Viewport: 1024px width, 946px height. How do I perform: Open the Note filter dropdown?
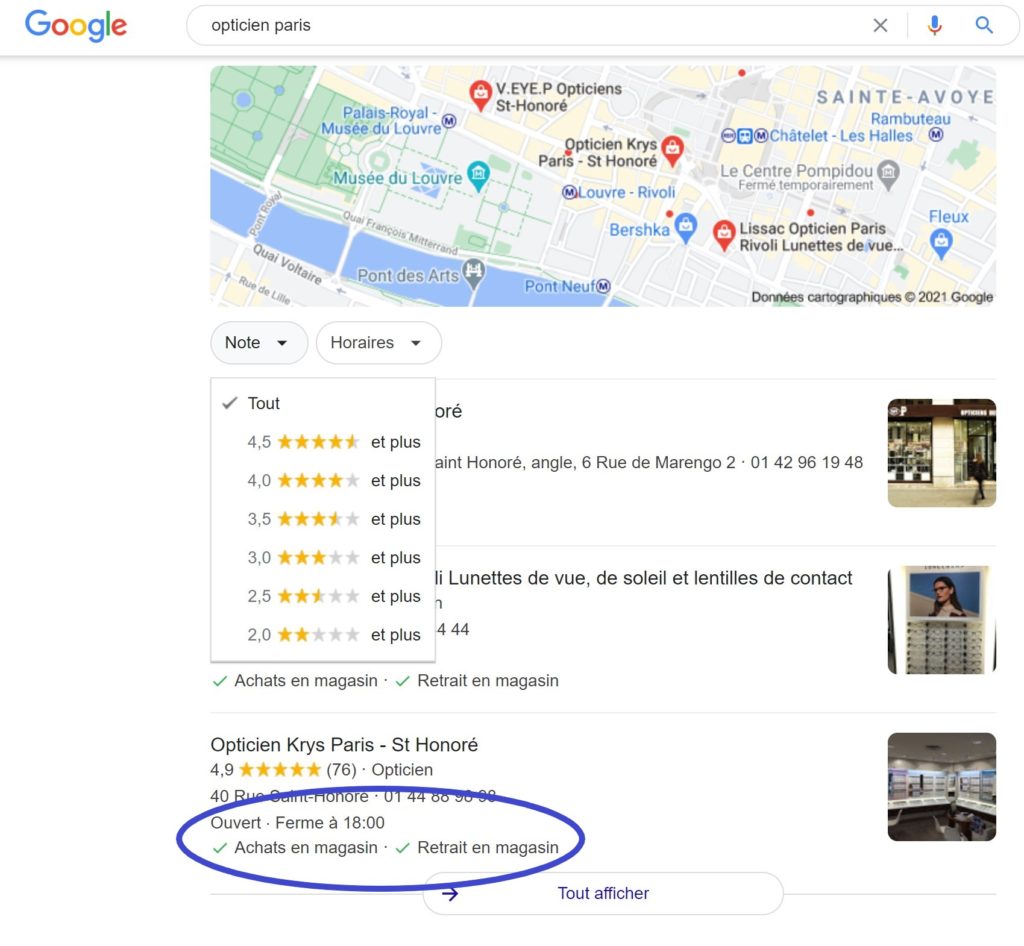pyautogui.click(x=259, y=343)
